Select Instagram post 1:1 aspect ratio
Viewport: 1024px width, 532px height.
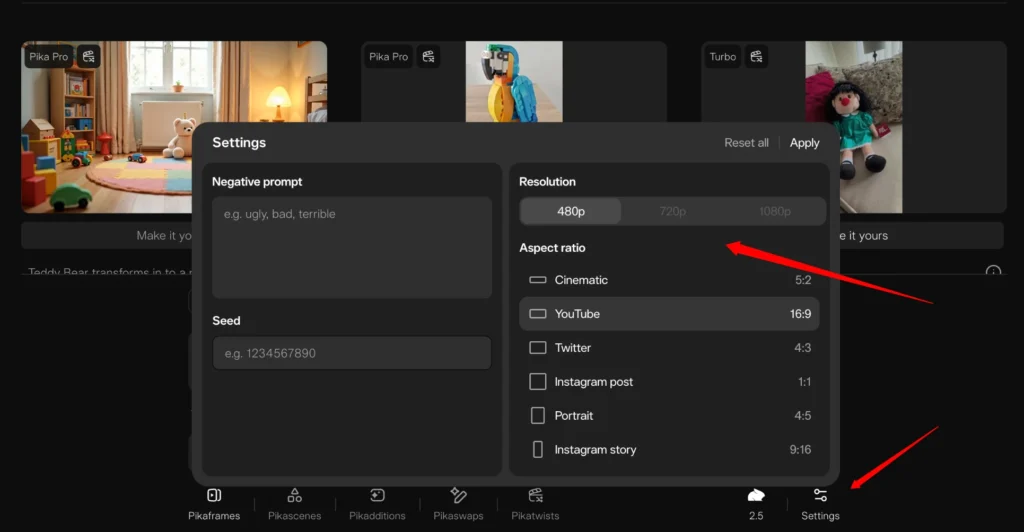(669, 382)
